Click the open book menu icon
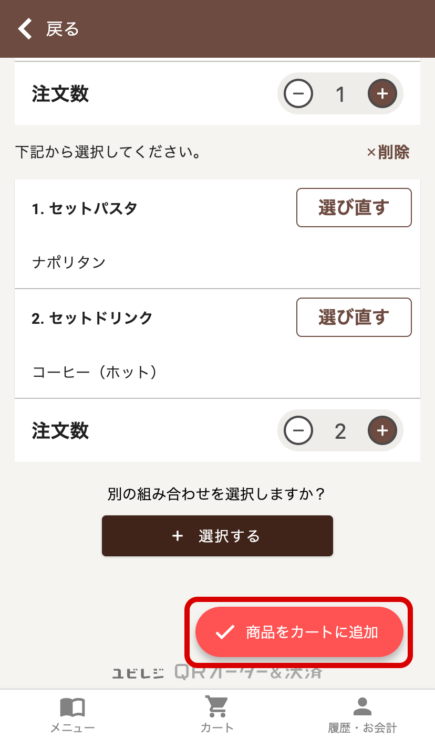The image size is (435, 740). (72, 707)
